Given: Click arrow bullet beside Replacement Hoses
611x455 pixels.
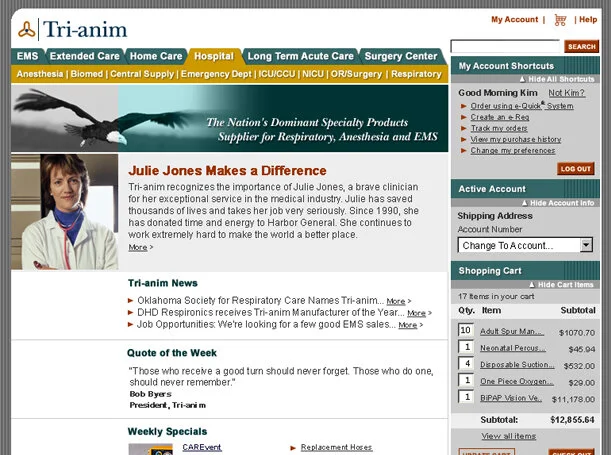Looking at the screenshot, I should 293,448.
